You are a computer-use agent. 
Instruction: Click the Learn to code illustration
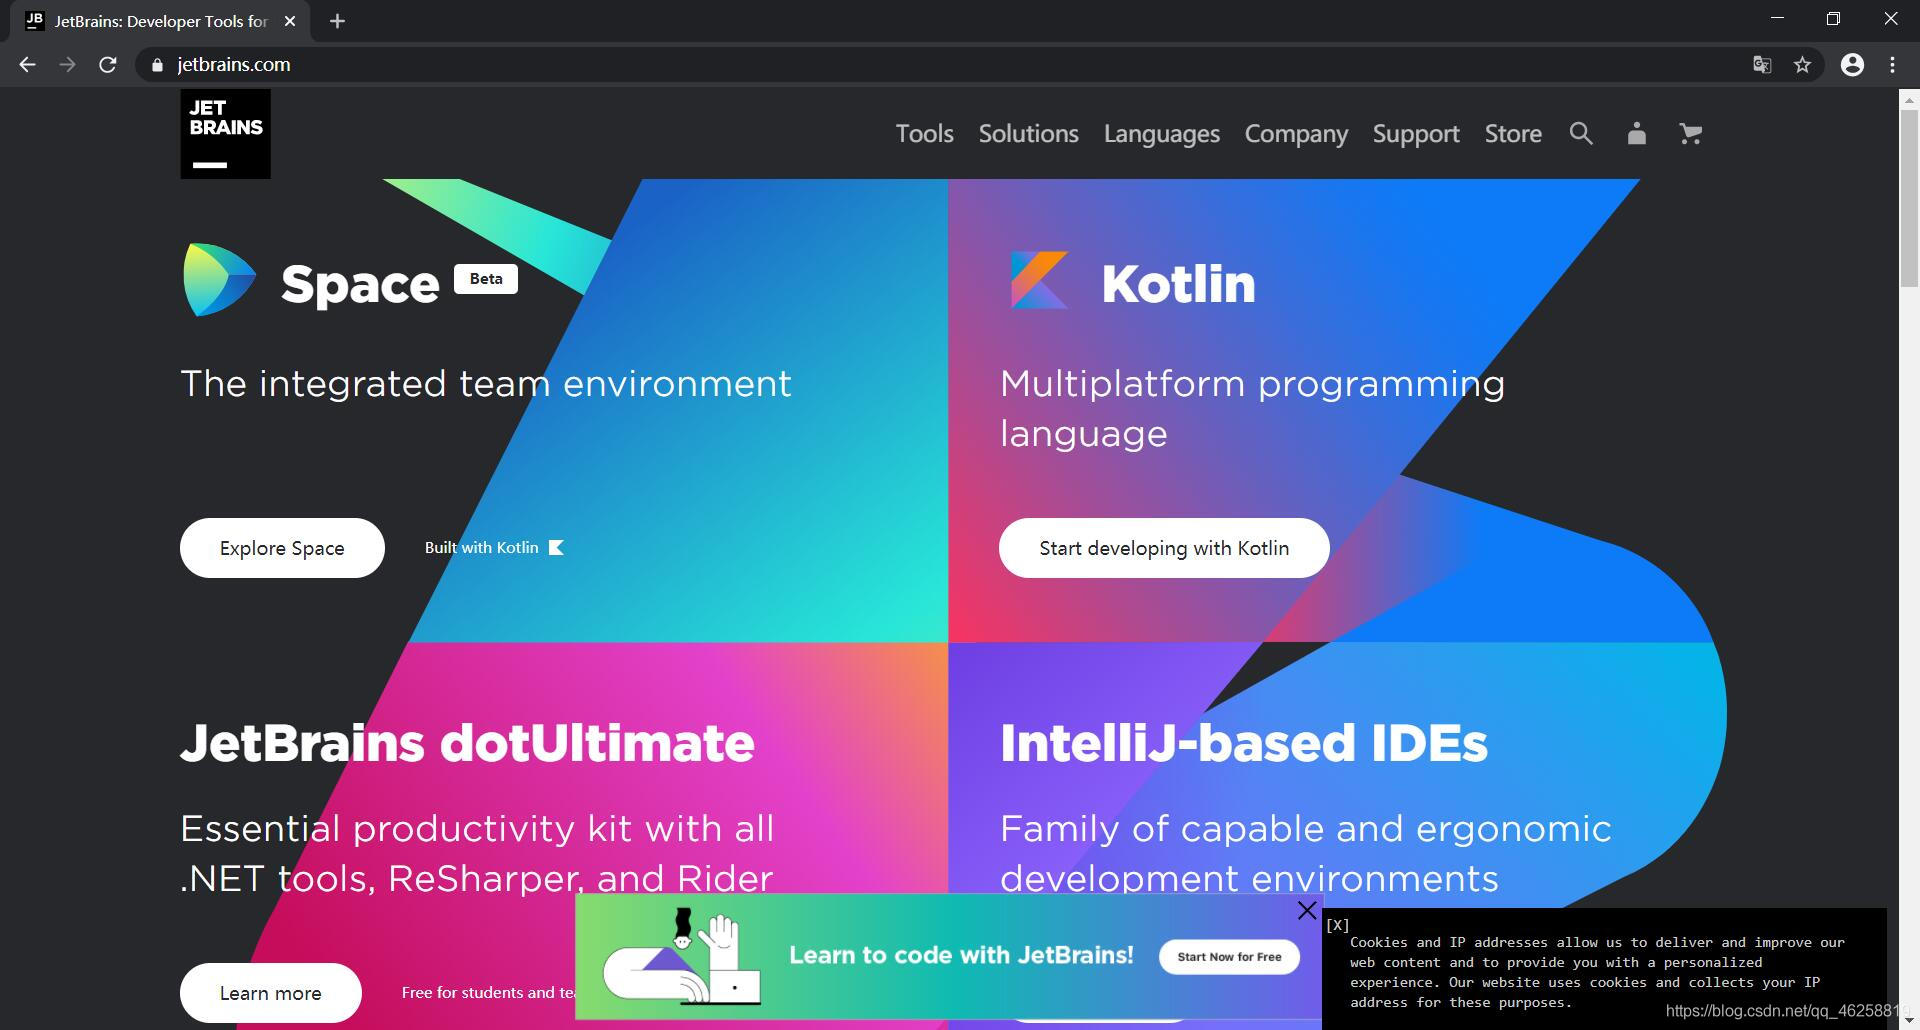pos(682,956)
